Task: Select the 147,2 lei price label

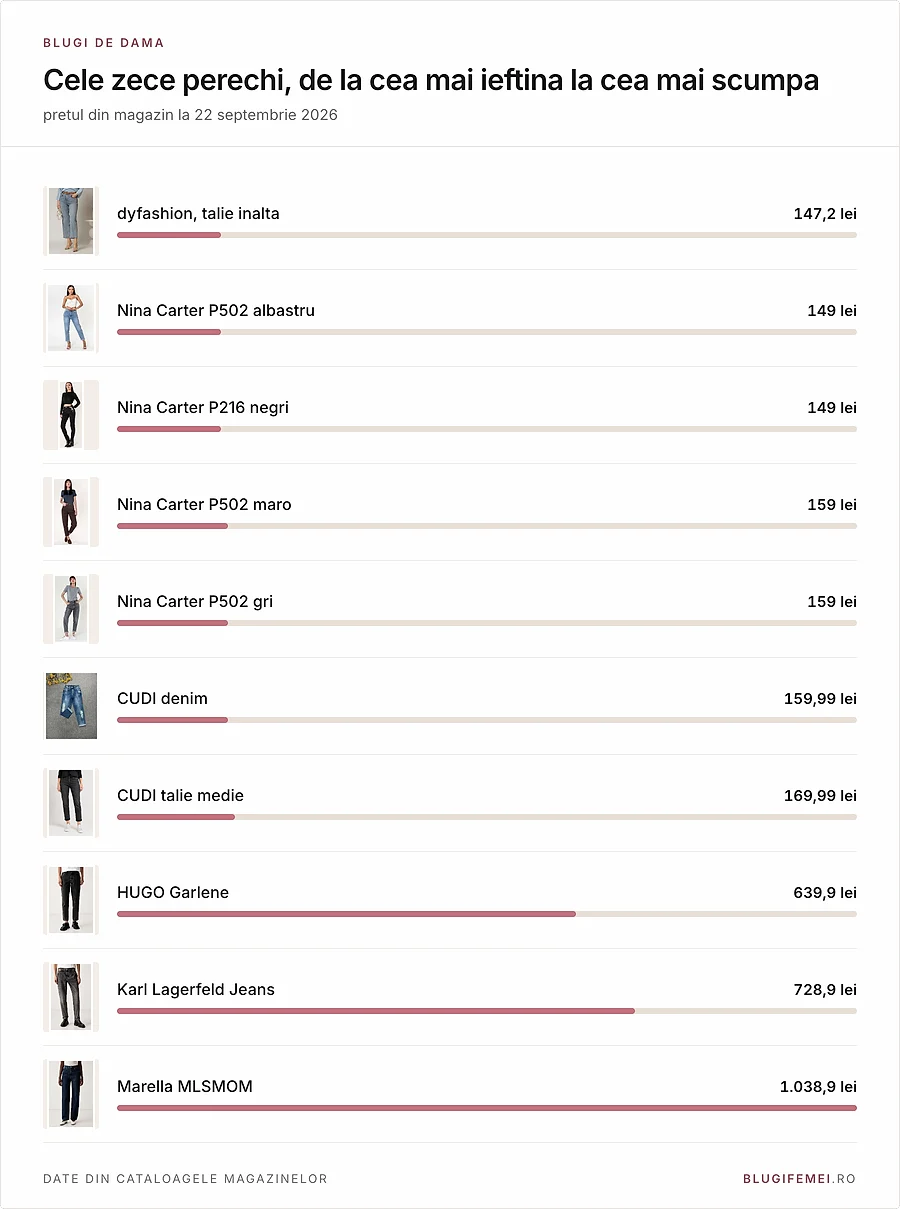Action: pyautogui.click(x=825, y=213)
